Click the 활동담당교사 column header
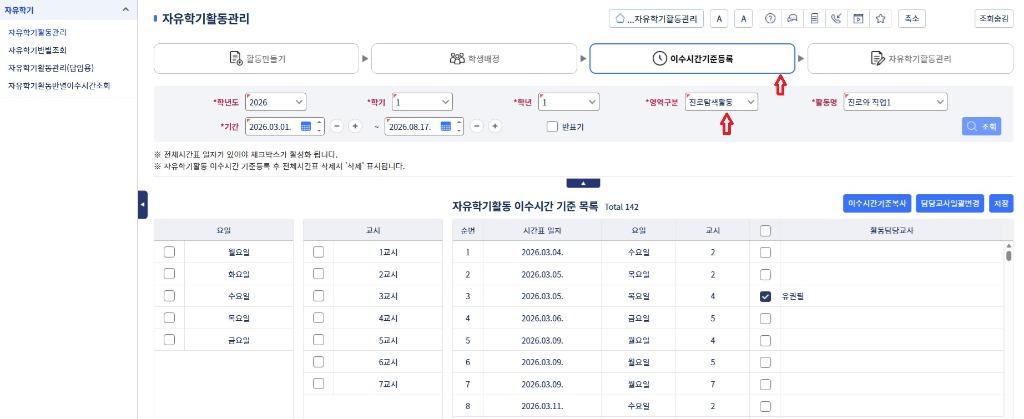 (x=891, y=230)
